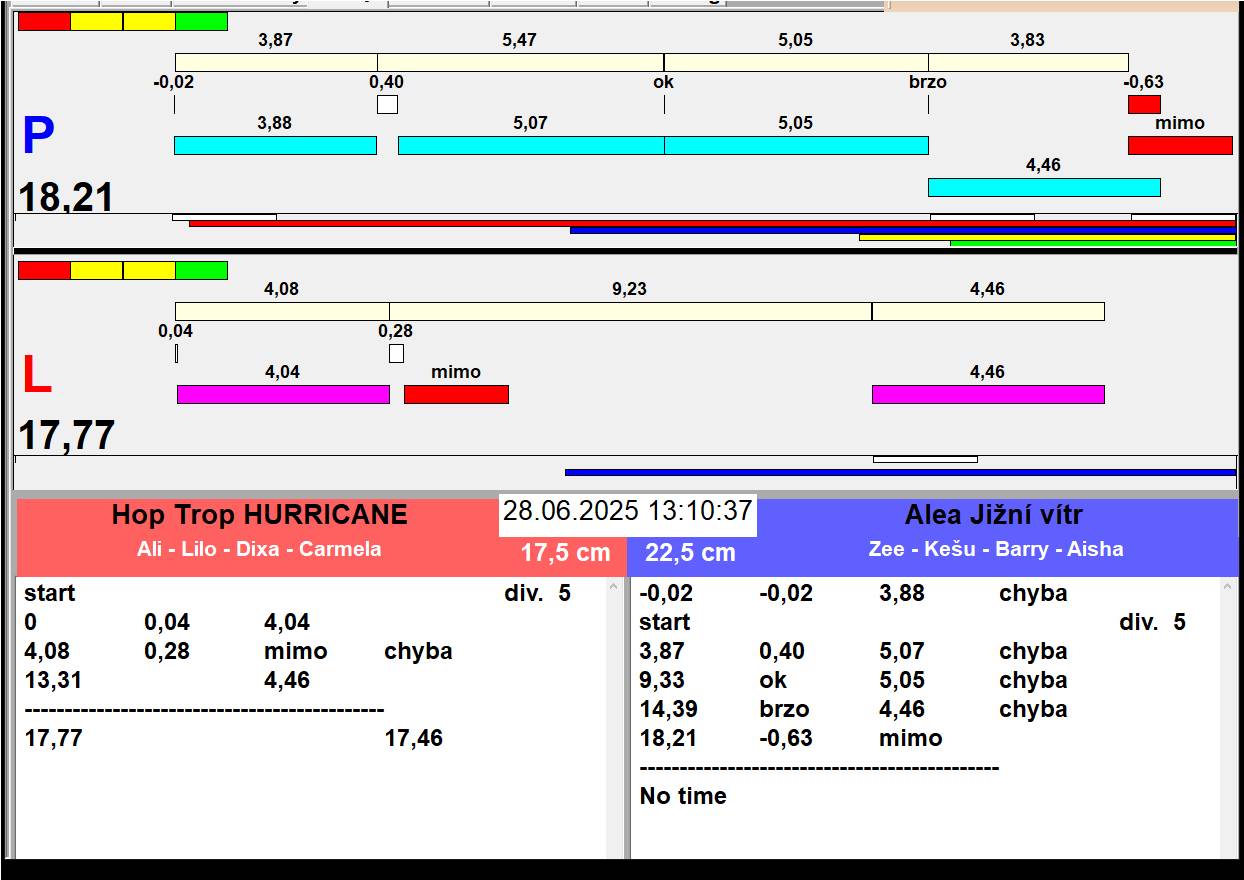Screen dimensions: 1244x880
Task: Click the 13,31 value in Hop Trop results
Action: (53, 681)
